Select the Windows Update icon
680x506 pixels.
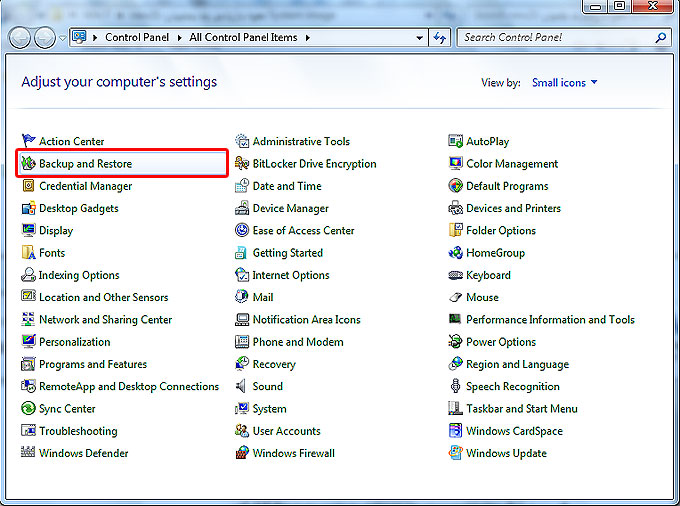click(x=456, y=454)
